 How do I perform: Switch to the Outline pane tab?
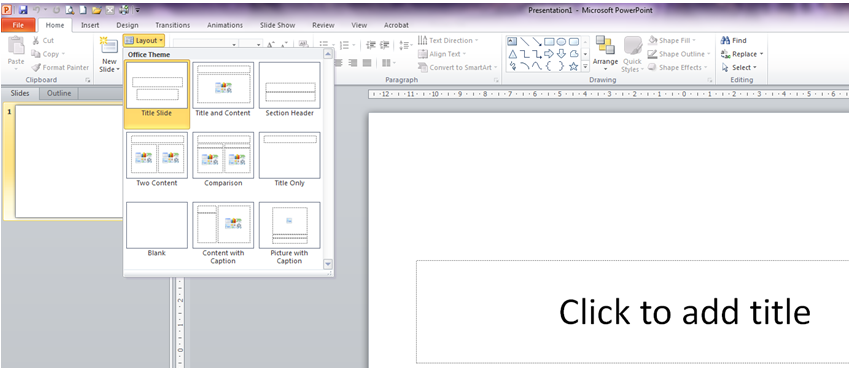point(59,93)
